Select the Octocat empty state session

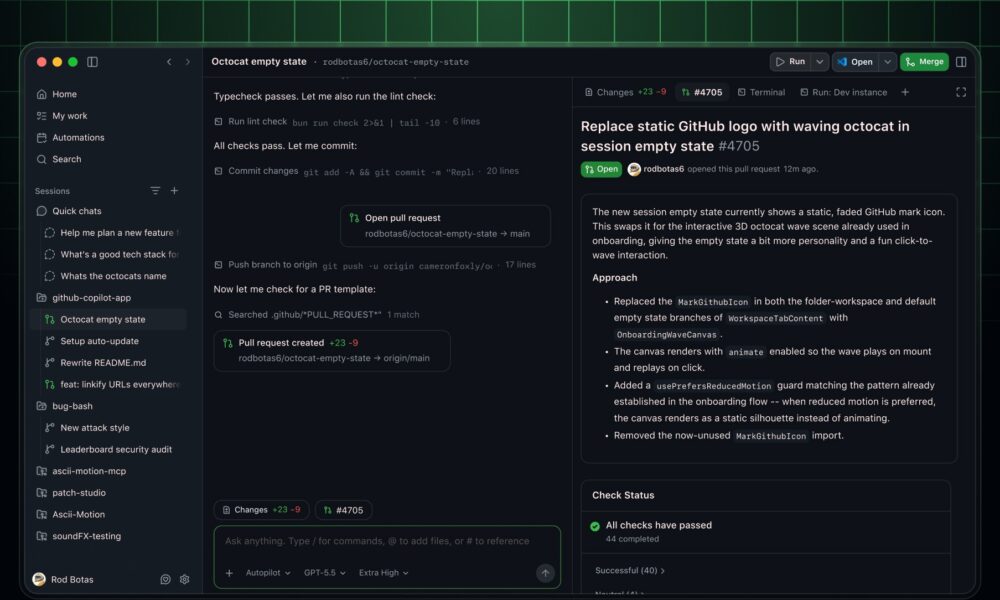[x=108, y=319]
